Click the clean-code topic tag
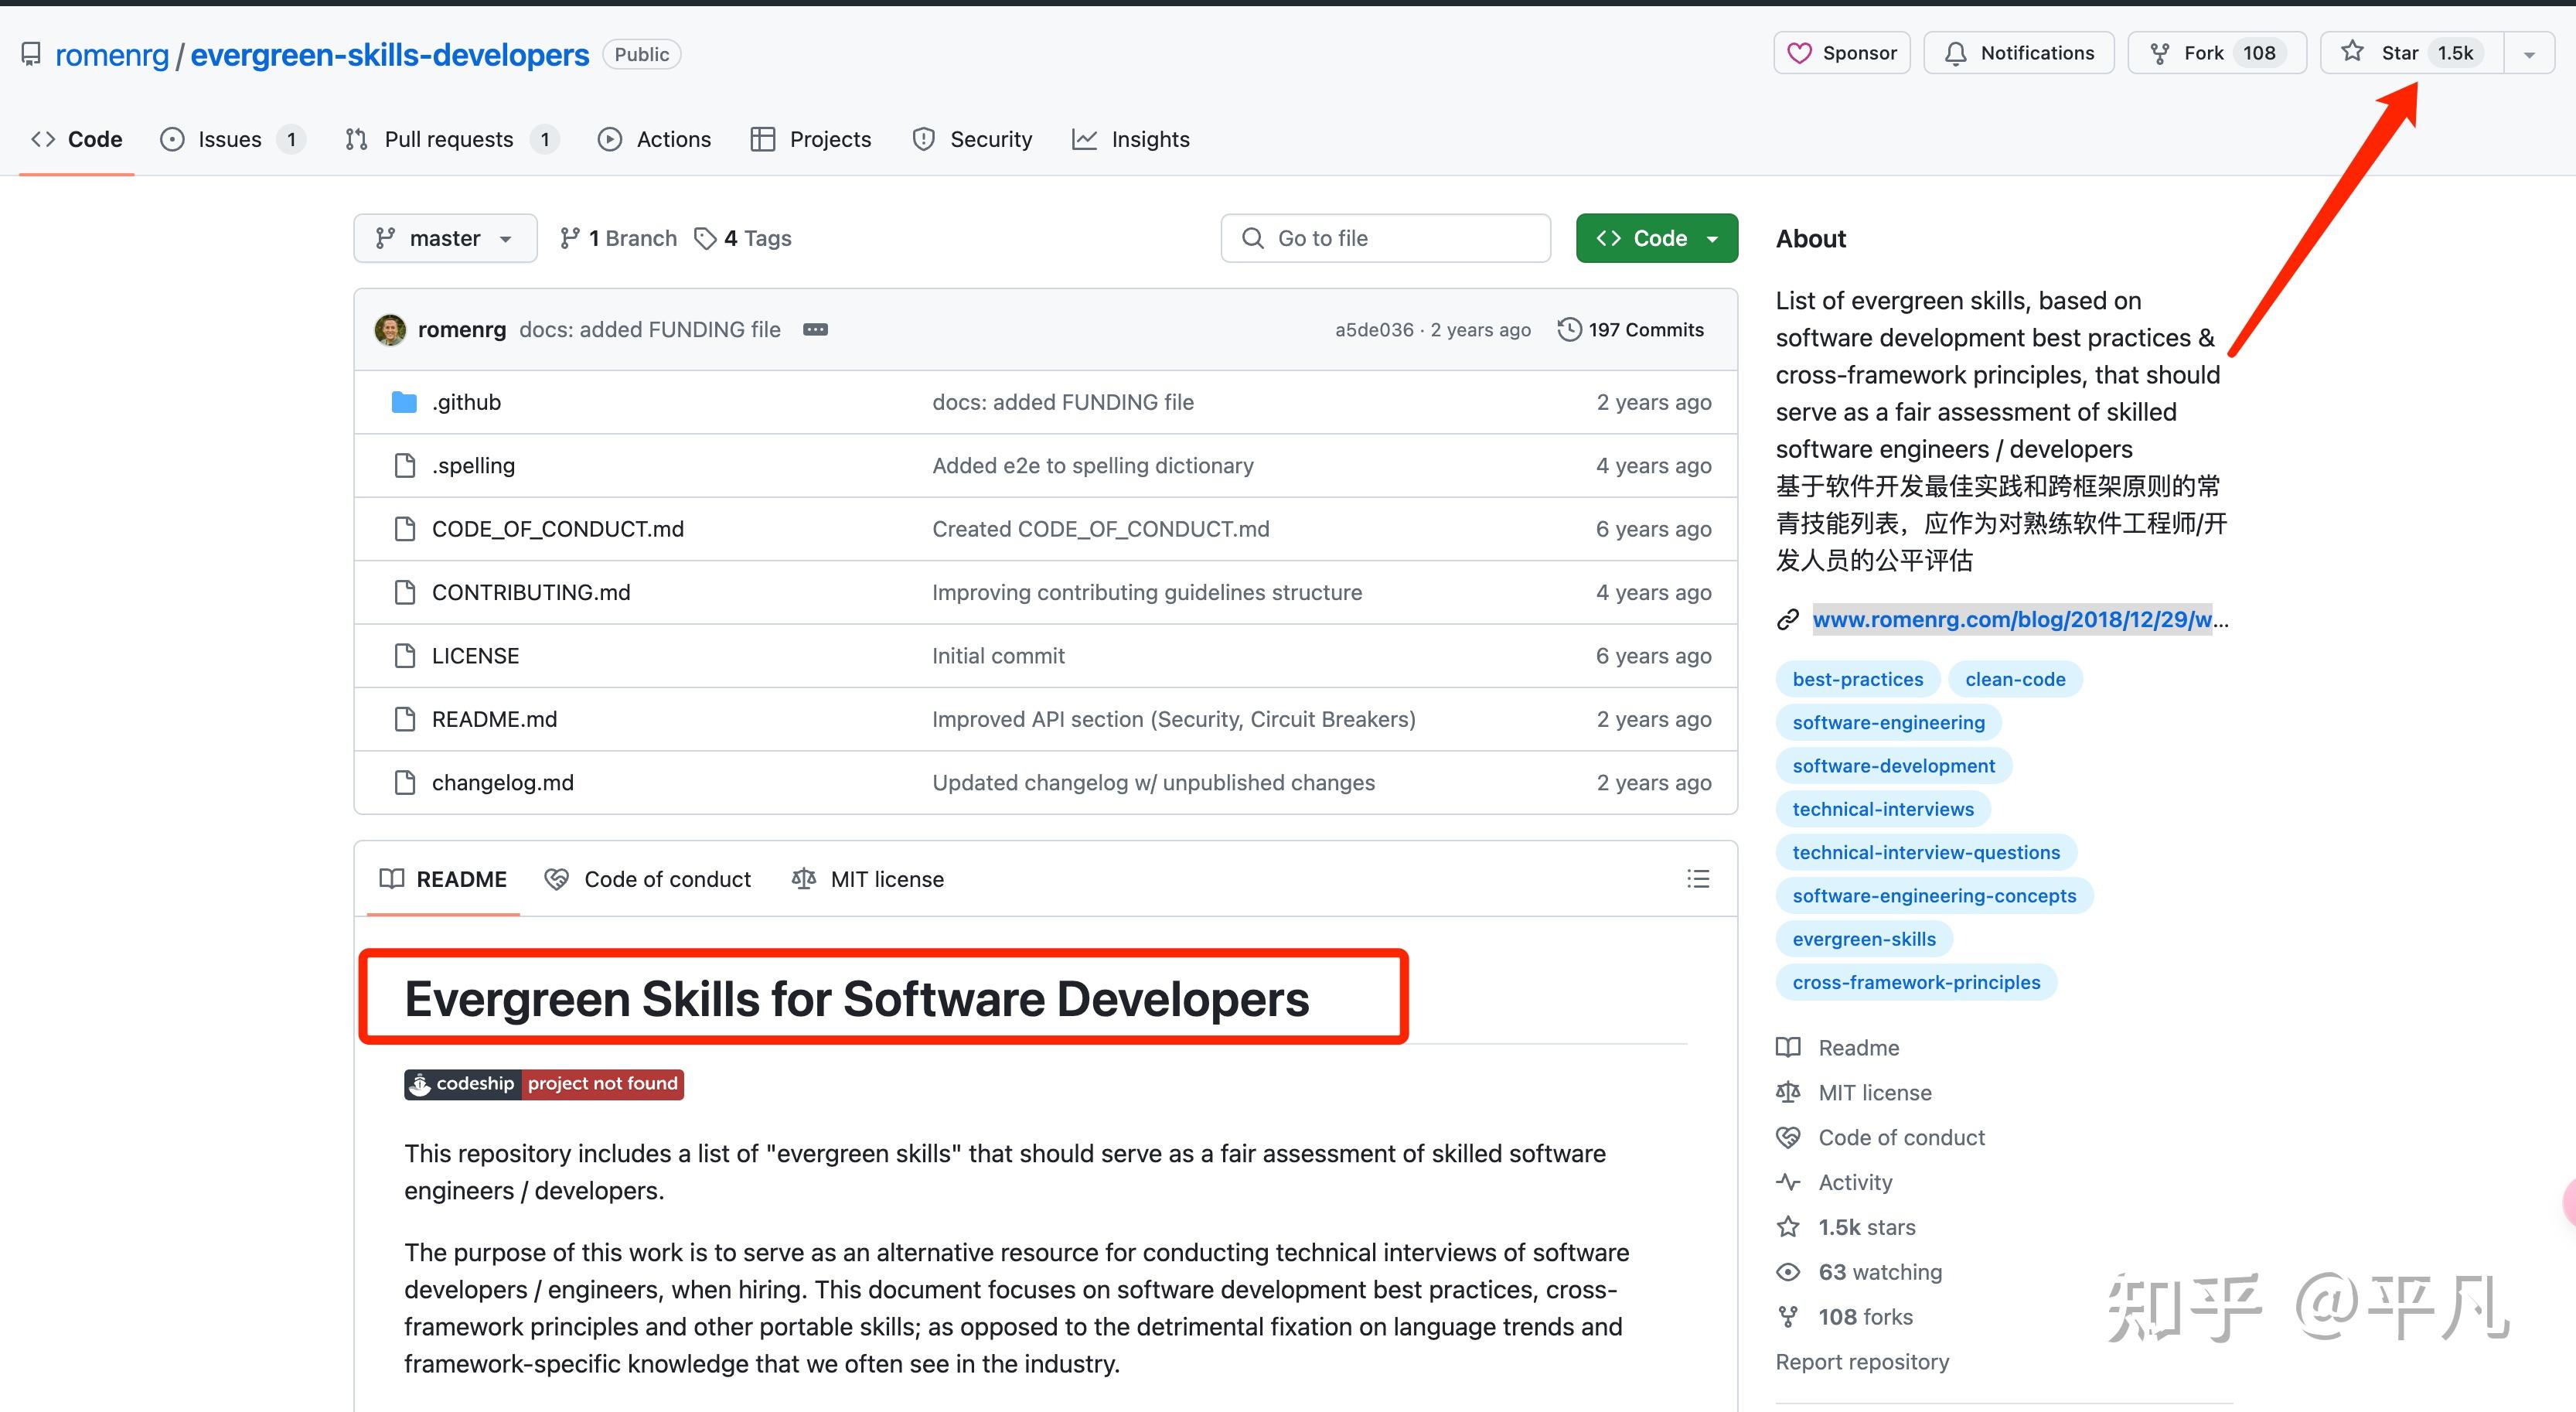Screen dimensions: 2576x1412 (2015, 679)
